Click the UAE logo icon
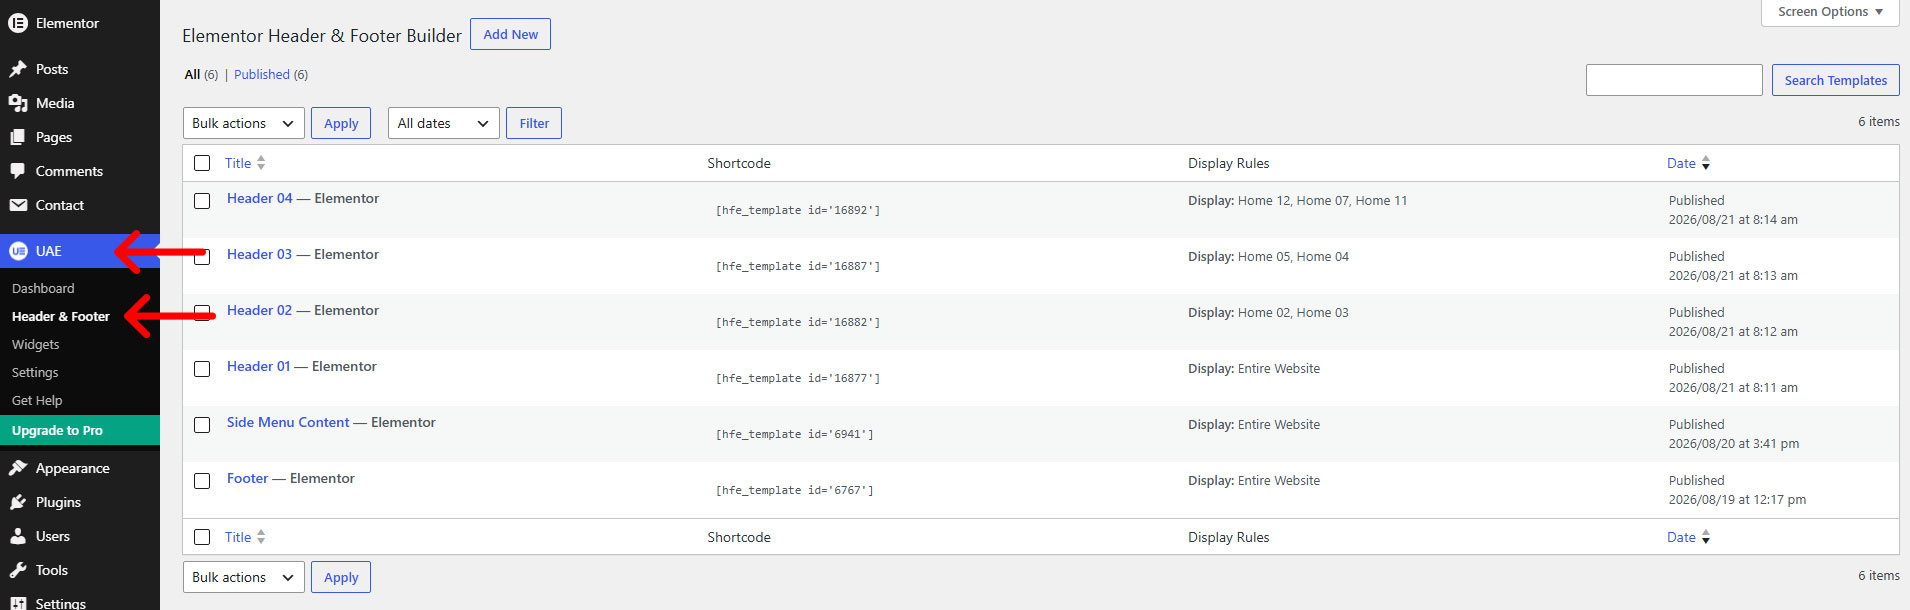 coord(18,251)
